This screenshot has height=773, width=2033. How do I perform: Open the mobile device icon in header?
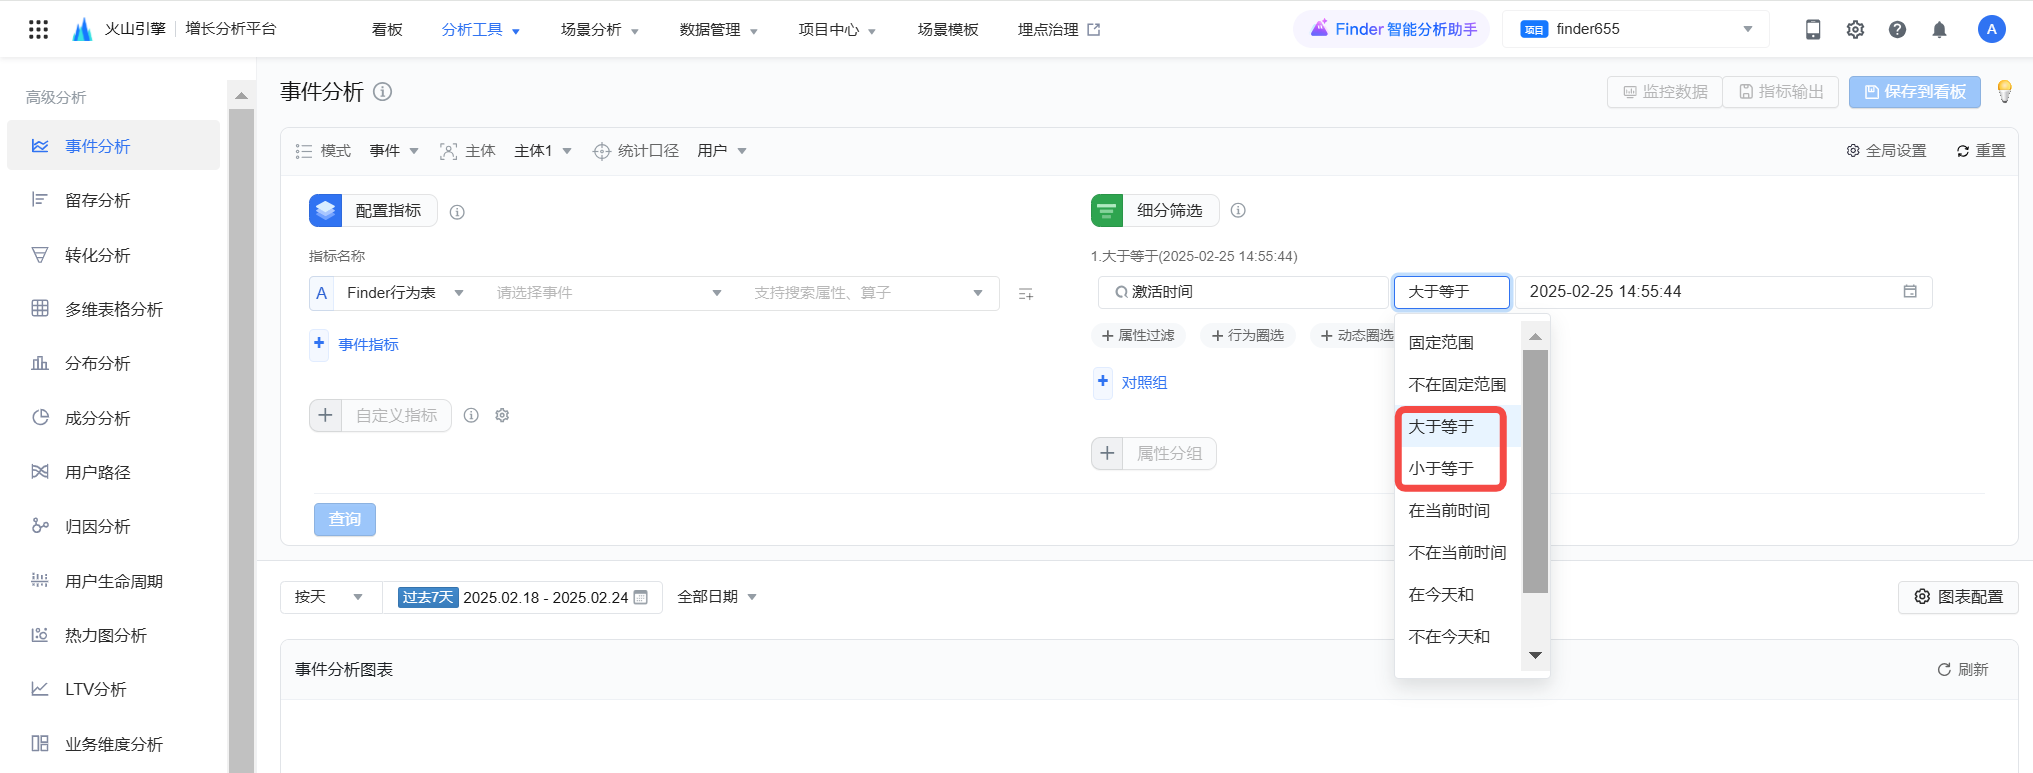click(x=1813, y=29)
